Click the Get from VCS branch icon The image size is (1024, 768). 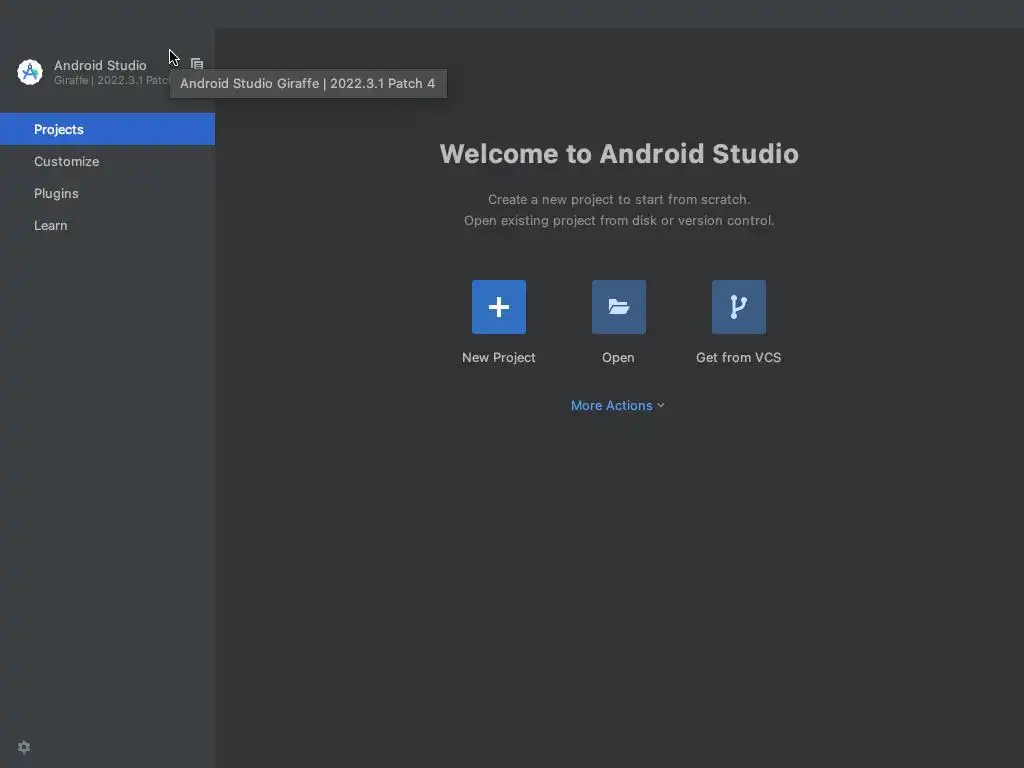click(x=739, y=307)
